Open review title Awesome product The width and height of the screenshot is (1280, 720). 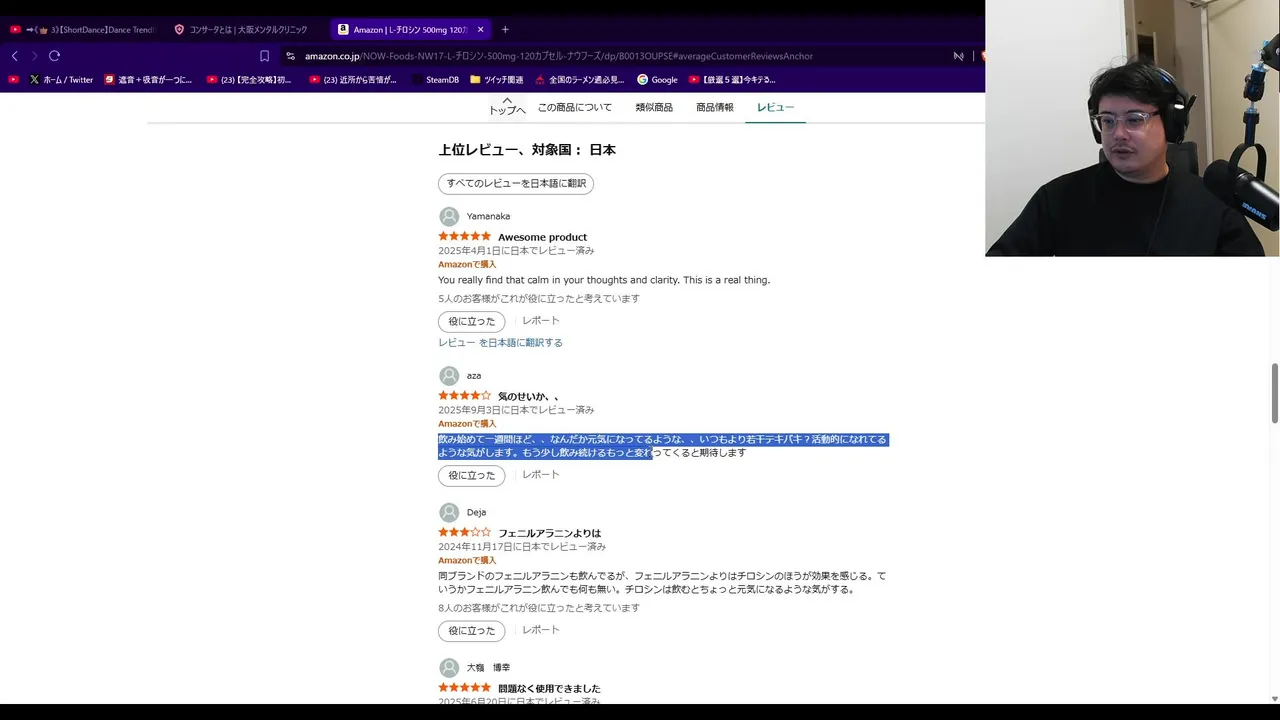click(542, 237)
